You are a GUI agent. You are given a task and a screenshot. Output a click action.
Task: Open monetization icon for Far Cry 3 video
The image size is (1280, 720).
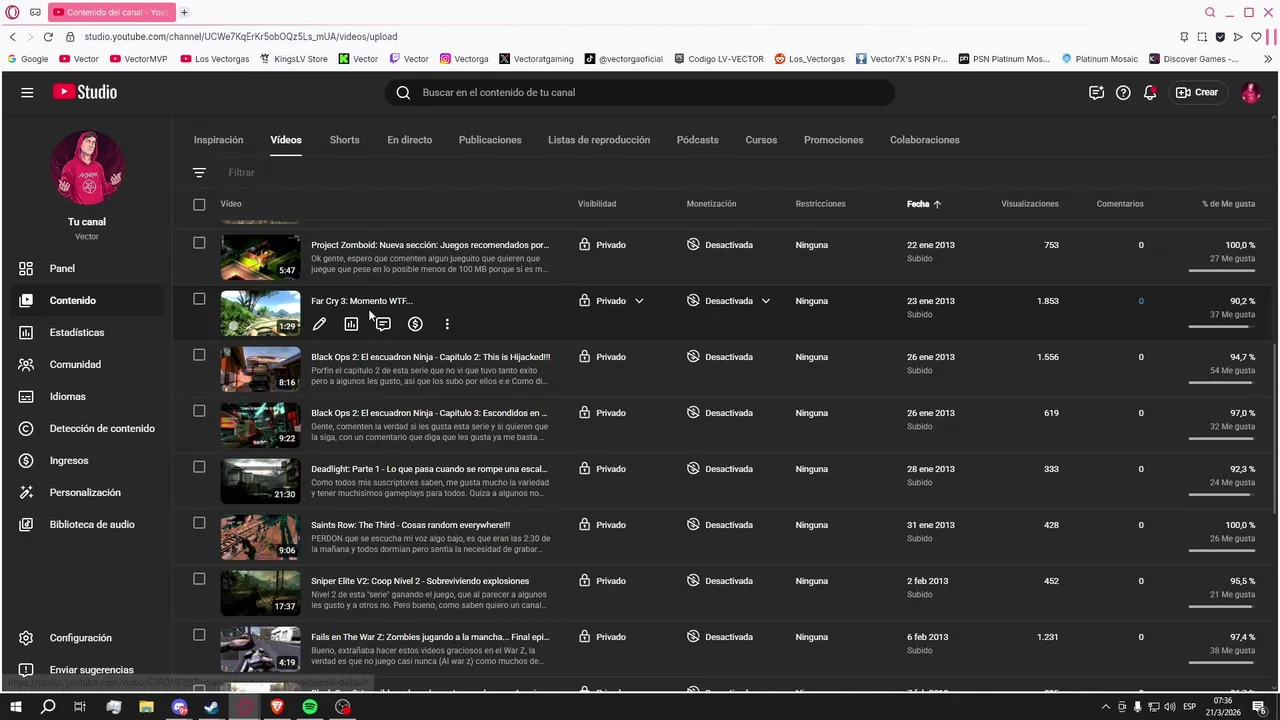(415, 324)
